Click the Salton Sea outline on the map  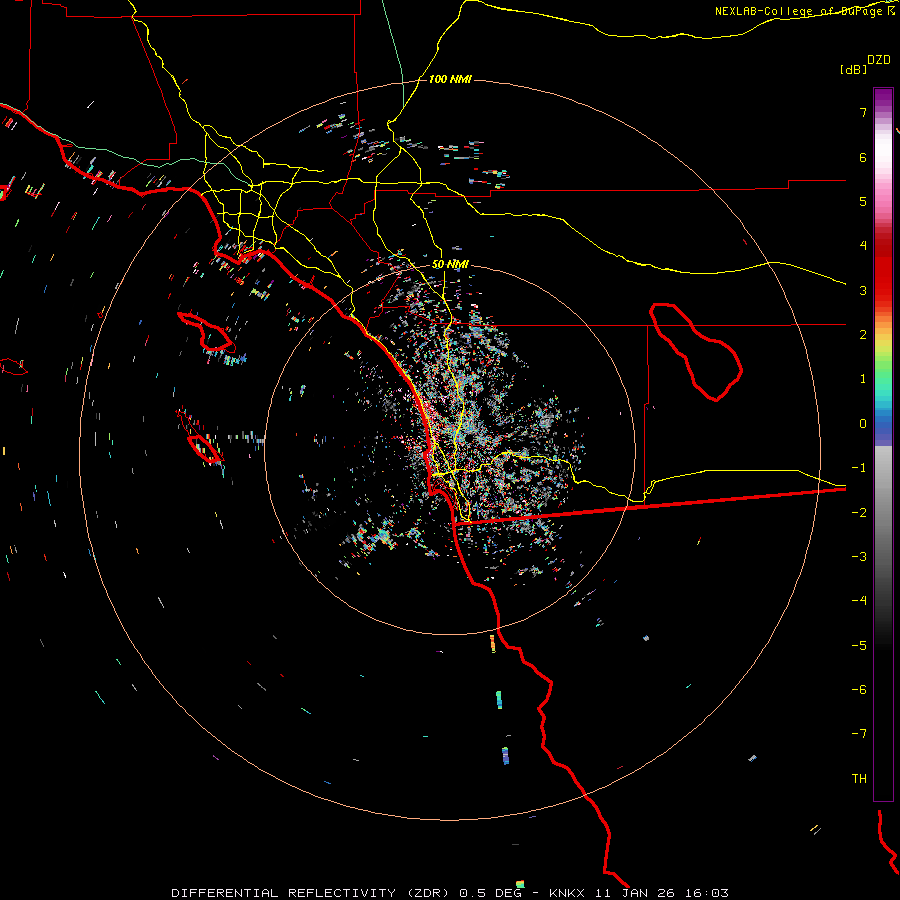696,351
